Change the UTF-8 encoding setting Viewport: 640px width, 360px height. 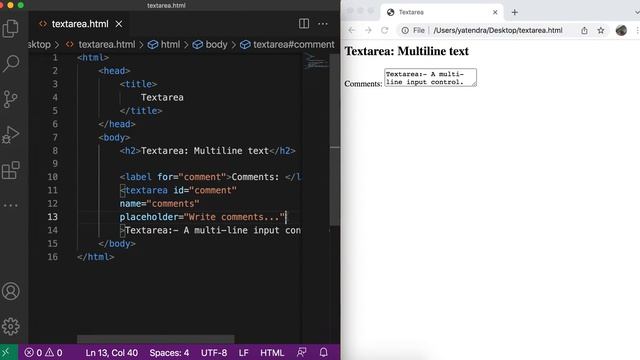pos(214,353)
